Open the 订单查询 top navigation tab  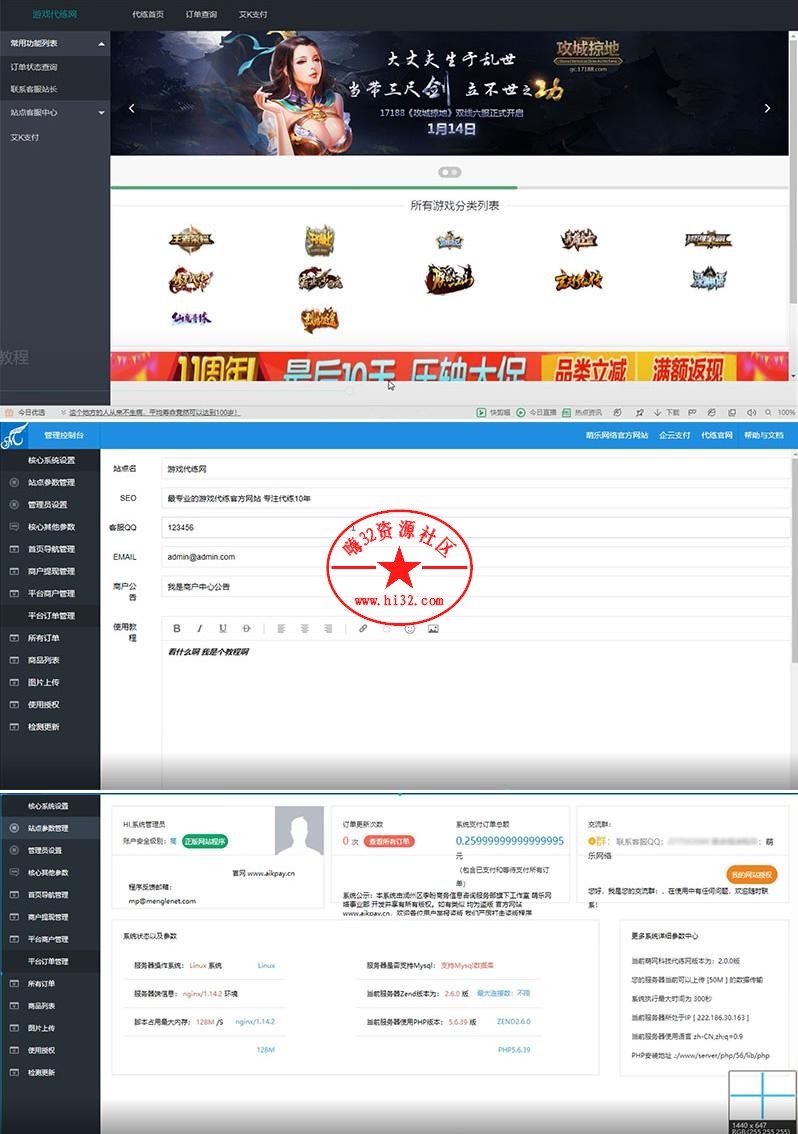tap(201, 15)
